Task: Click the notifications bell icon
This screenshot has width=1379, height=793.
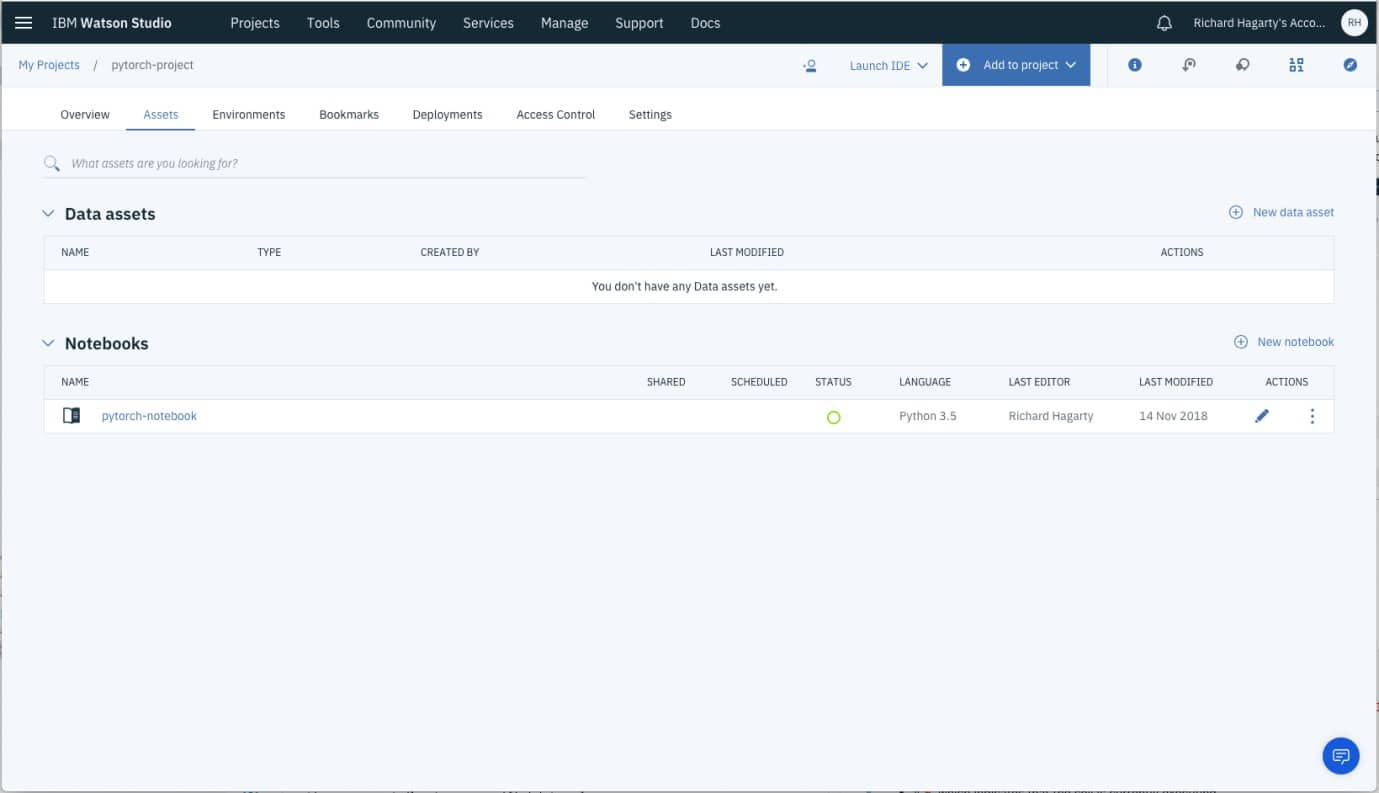Action: [1164, 23]
